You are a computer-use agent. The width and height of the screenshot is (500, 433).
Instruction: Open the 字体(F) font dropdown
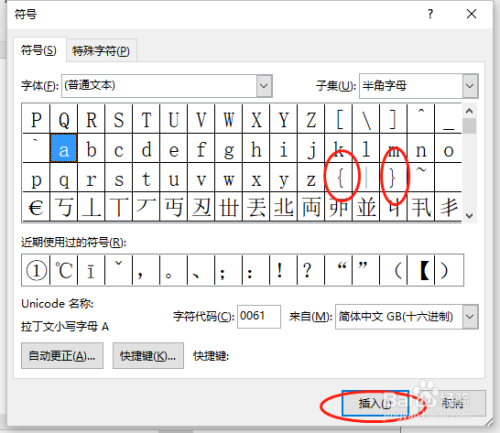(264, 86)
